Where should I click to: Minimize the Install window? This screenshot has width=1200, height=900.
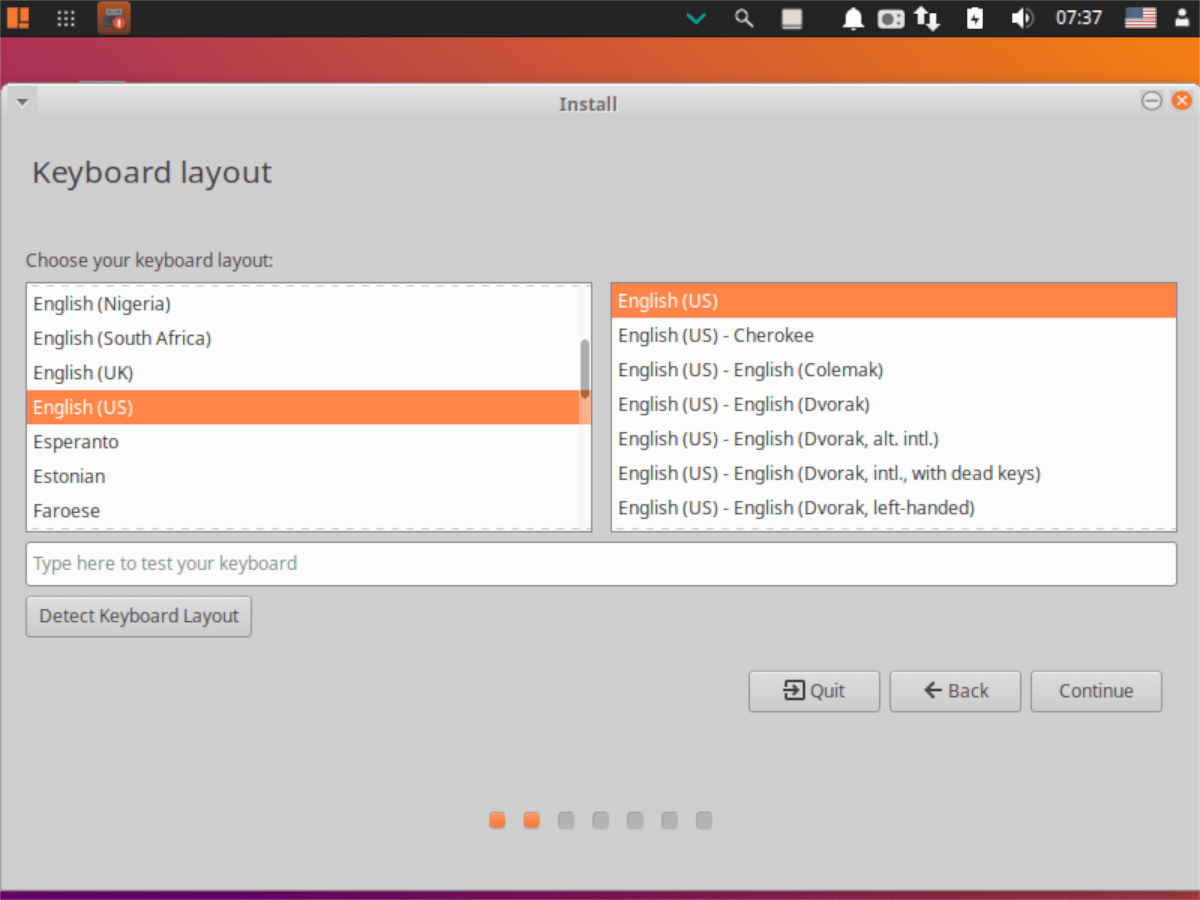pyautogui.click(x=1152, y=101)
